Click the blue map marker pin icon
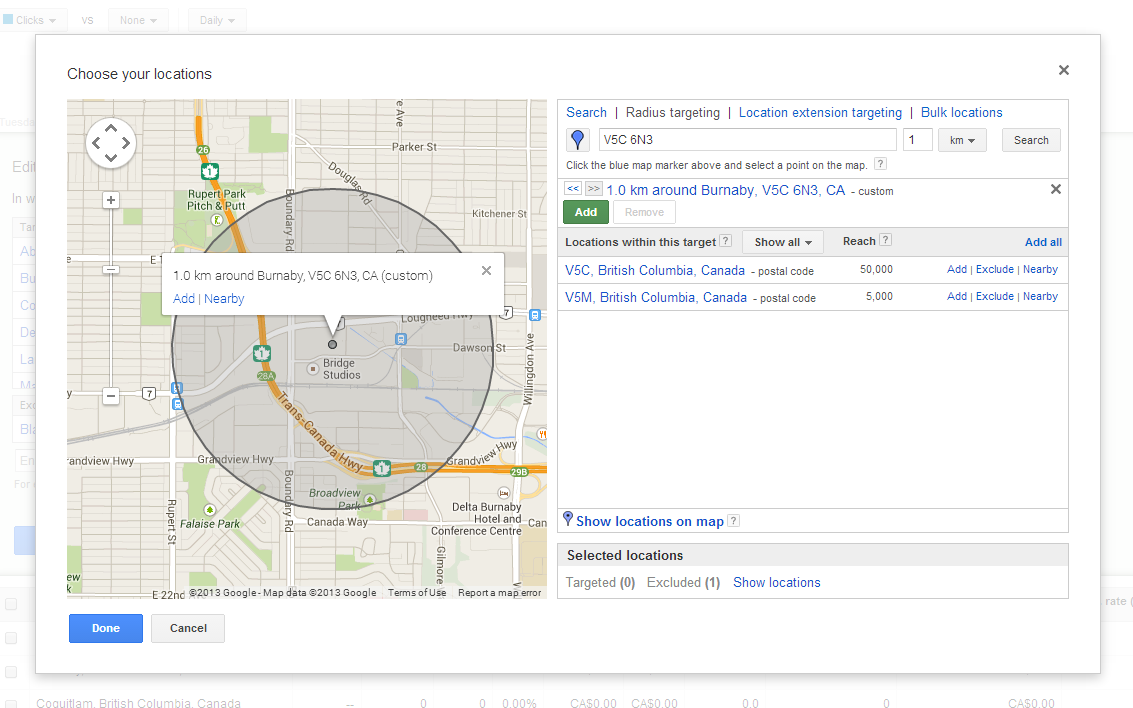 click(577, 140)
